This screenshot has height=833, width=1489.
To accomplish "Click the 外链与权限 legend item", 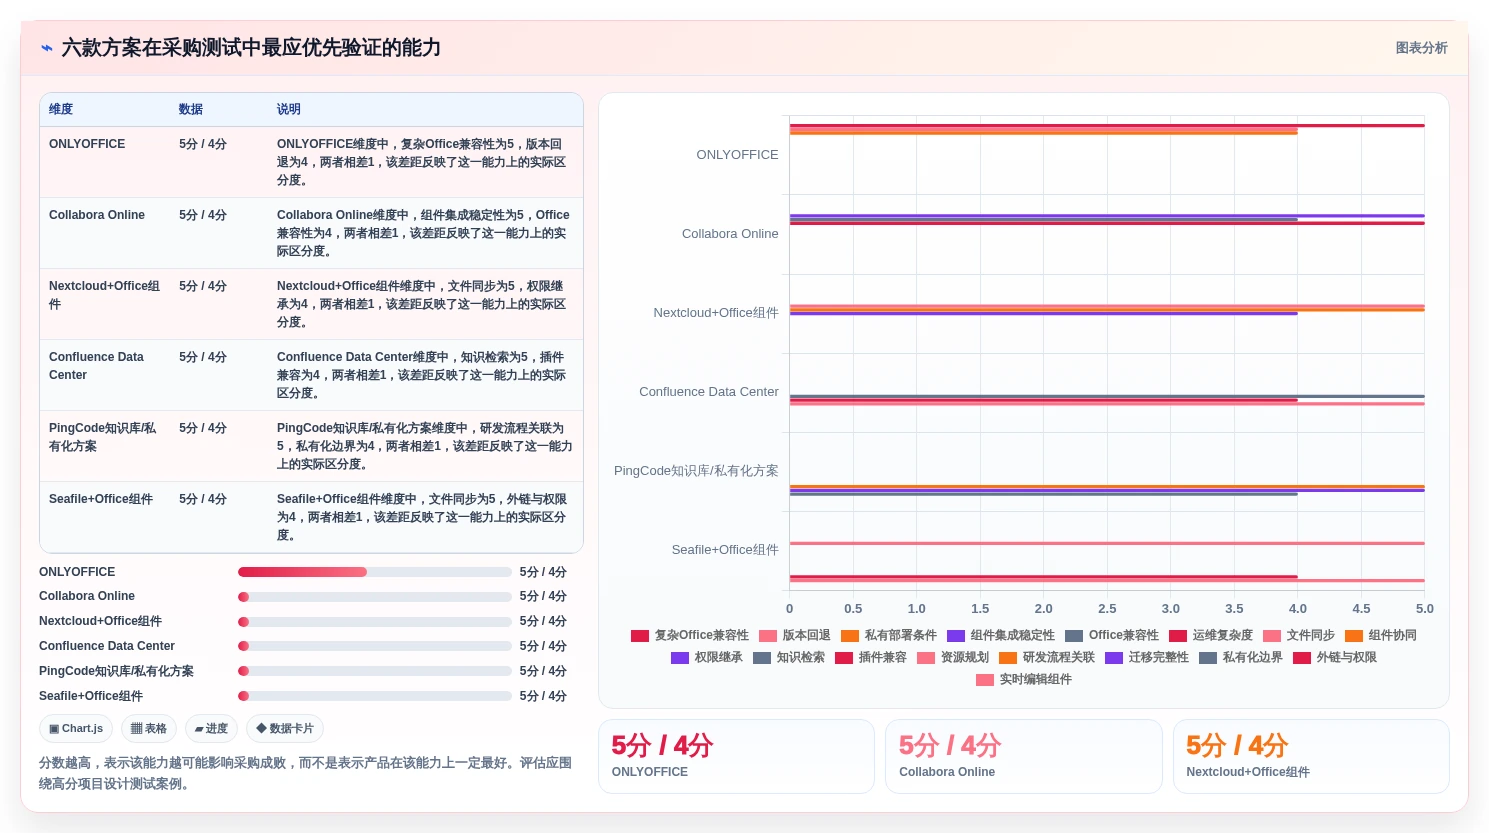I will pos(1334,657).
